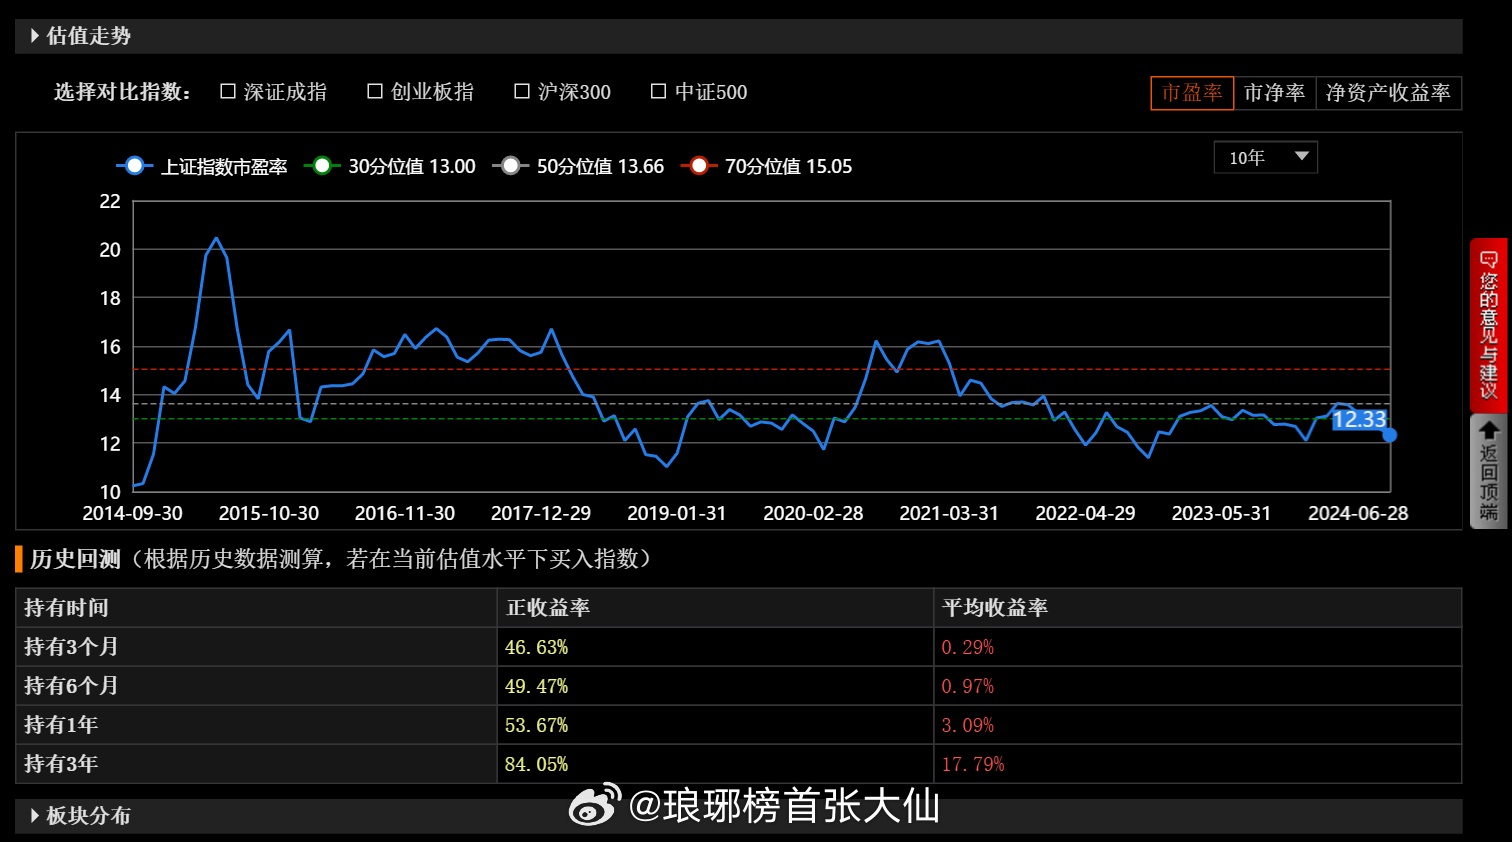Screen dimensions: 1512x842
Task: Select the 持有6个月 row label
Action: tap(71, 686)
